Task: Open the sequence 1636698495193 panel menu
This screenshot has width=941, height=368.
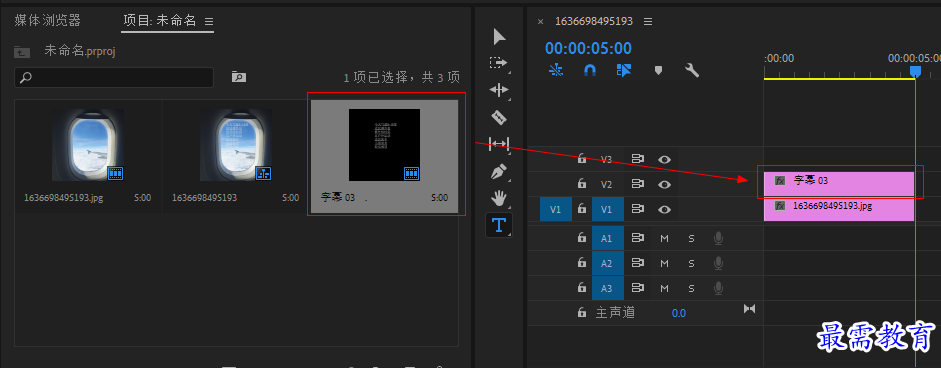Action: [648, 21]
